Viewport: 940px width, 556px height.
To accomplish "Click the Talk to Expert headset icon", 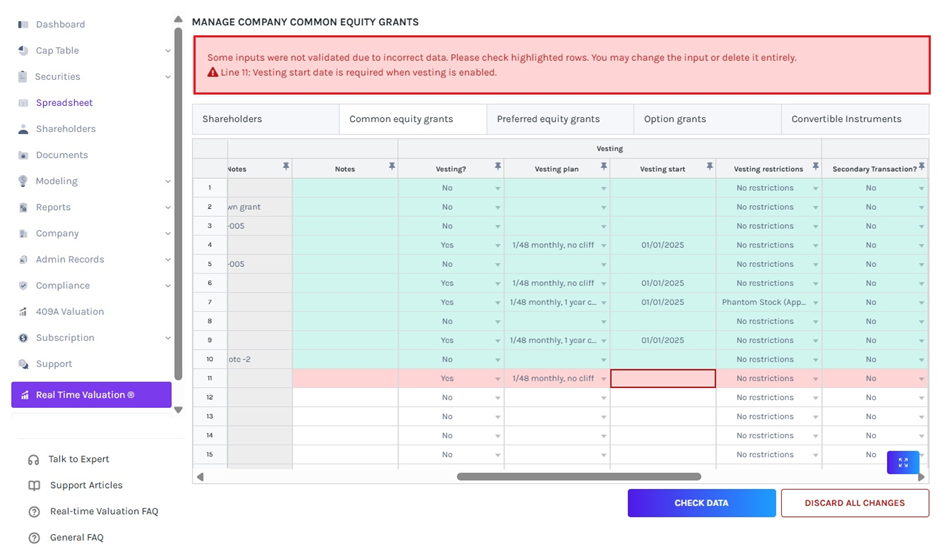I will tap(34, 460).
